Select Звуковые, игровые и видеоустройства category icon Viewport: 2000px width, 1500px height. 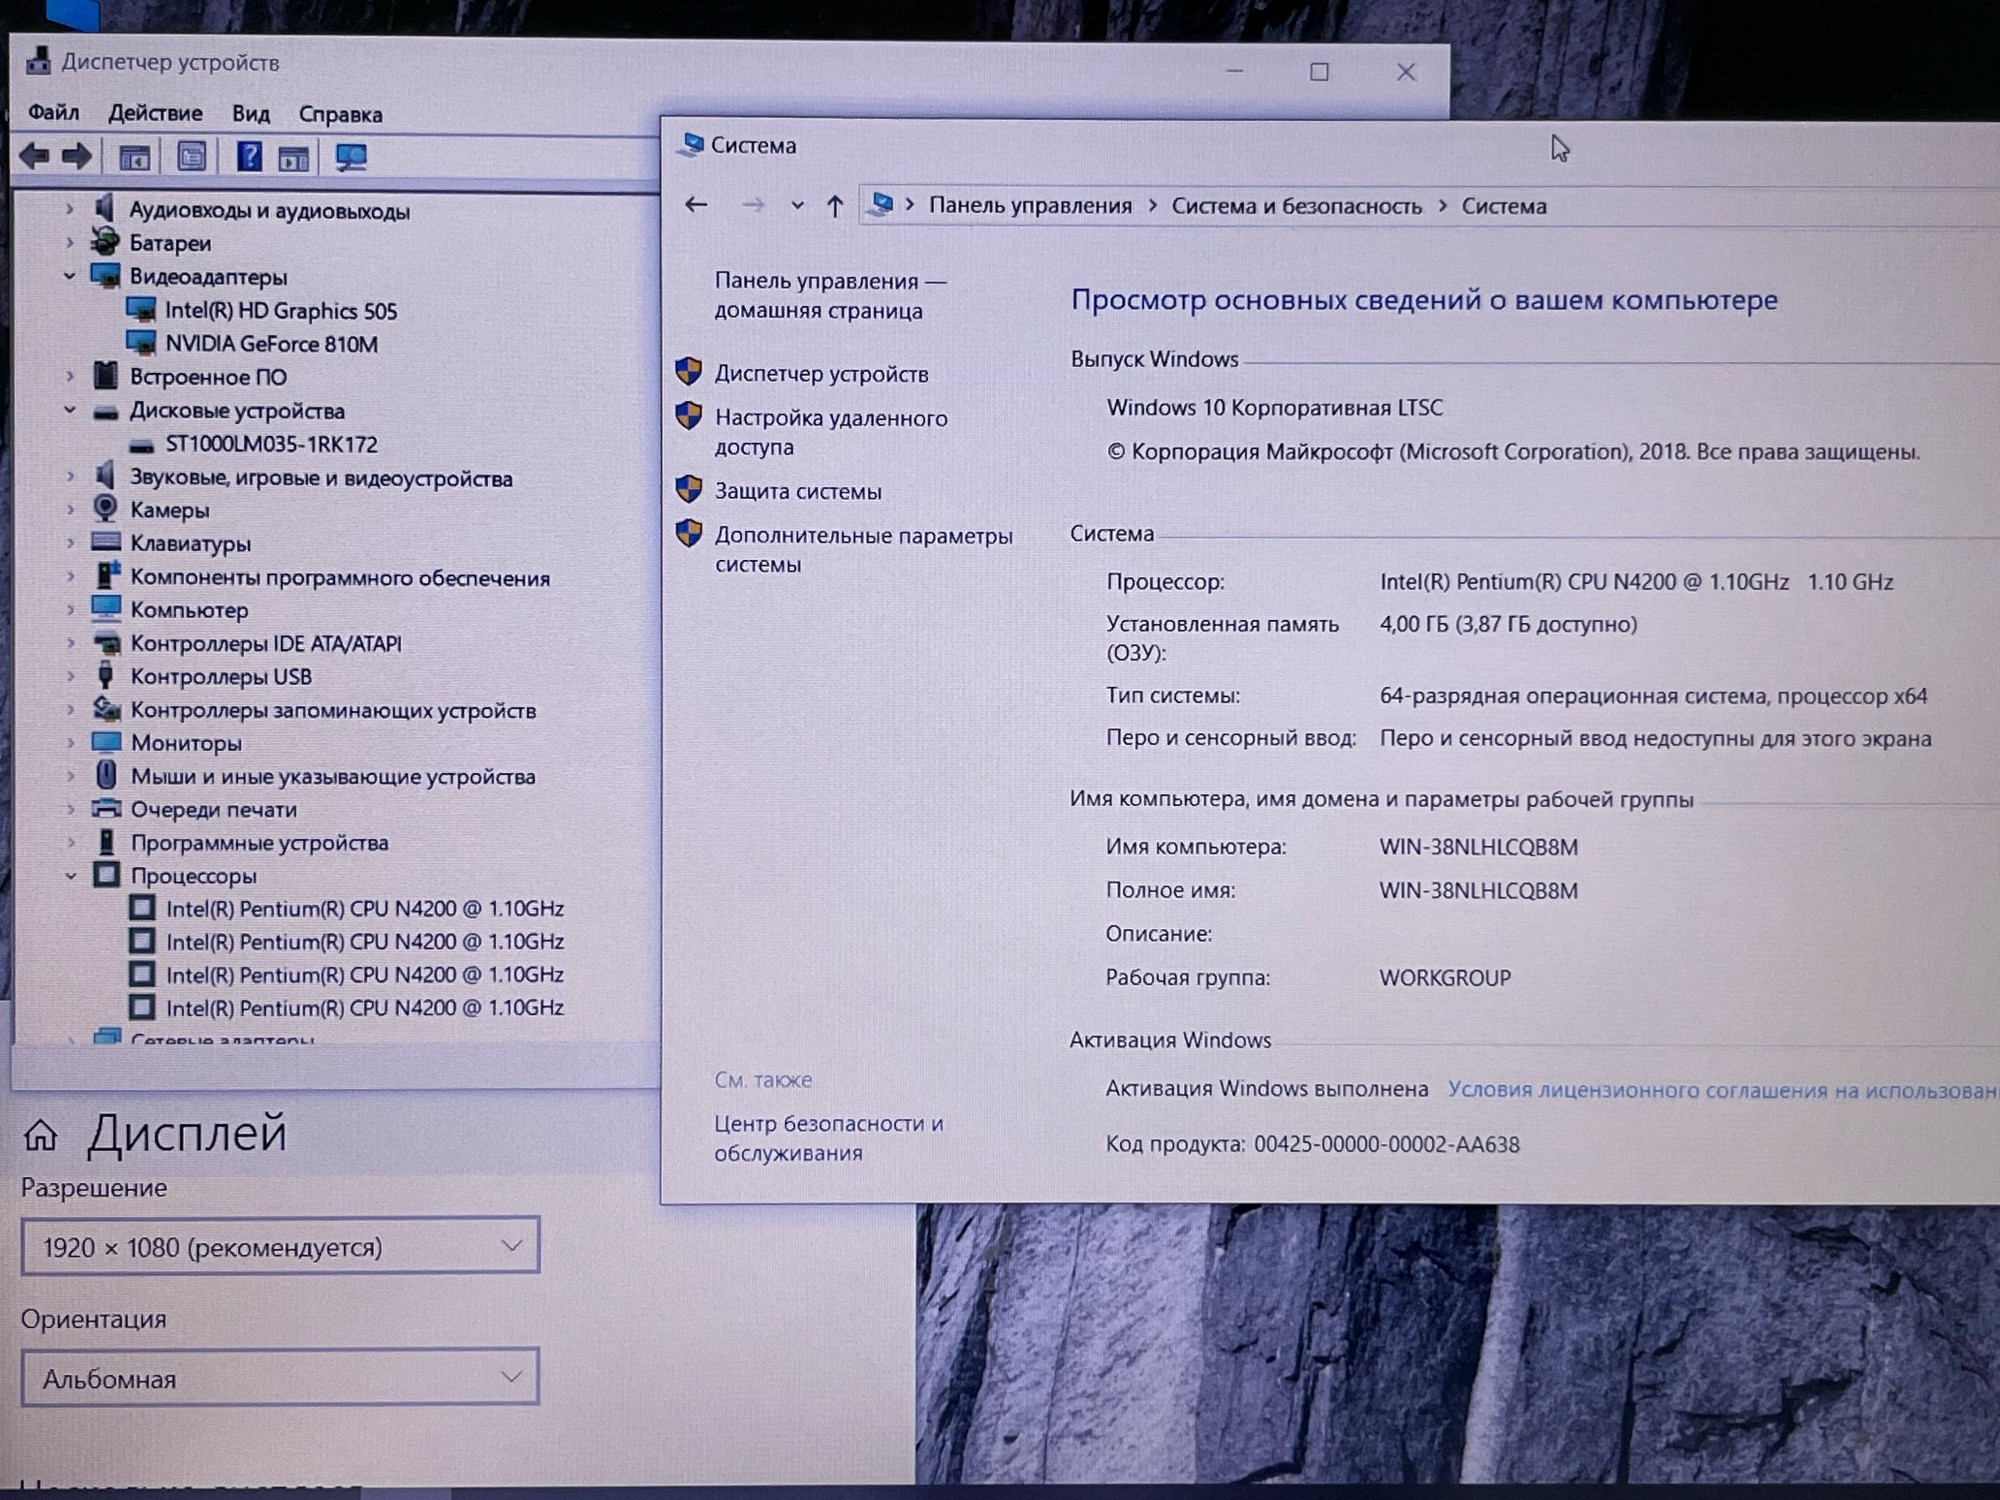(x=105, y=476)
